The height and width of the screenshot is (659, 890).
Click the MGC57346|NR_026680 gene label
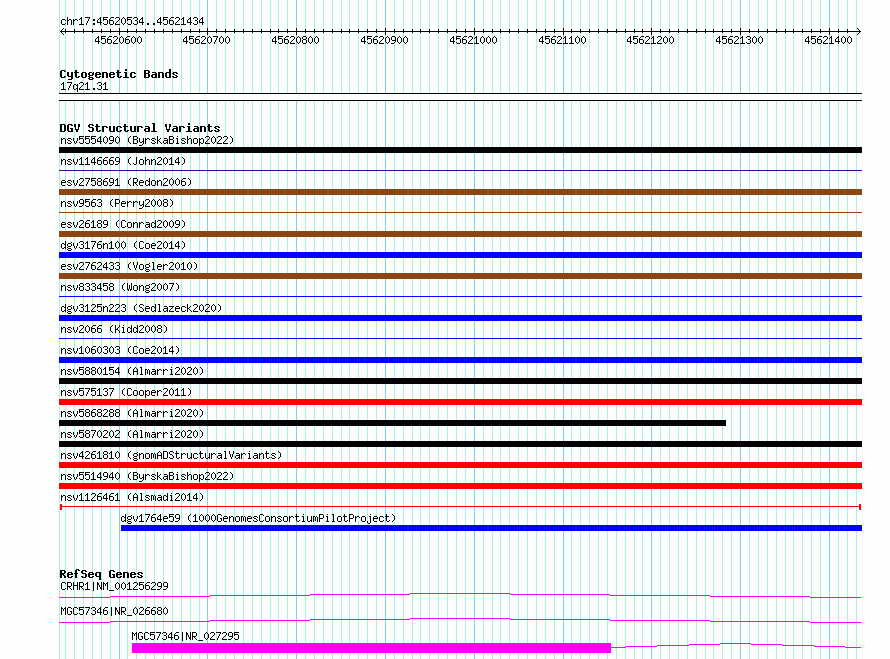(x=114, y=611)
